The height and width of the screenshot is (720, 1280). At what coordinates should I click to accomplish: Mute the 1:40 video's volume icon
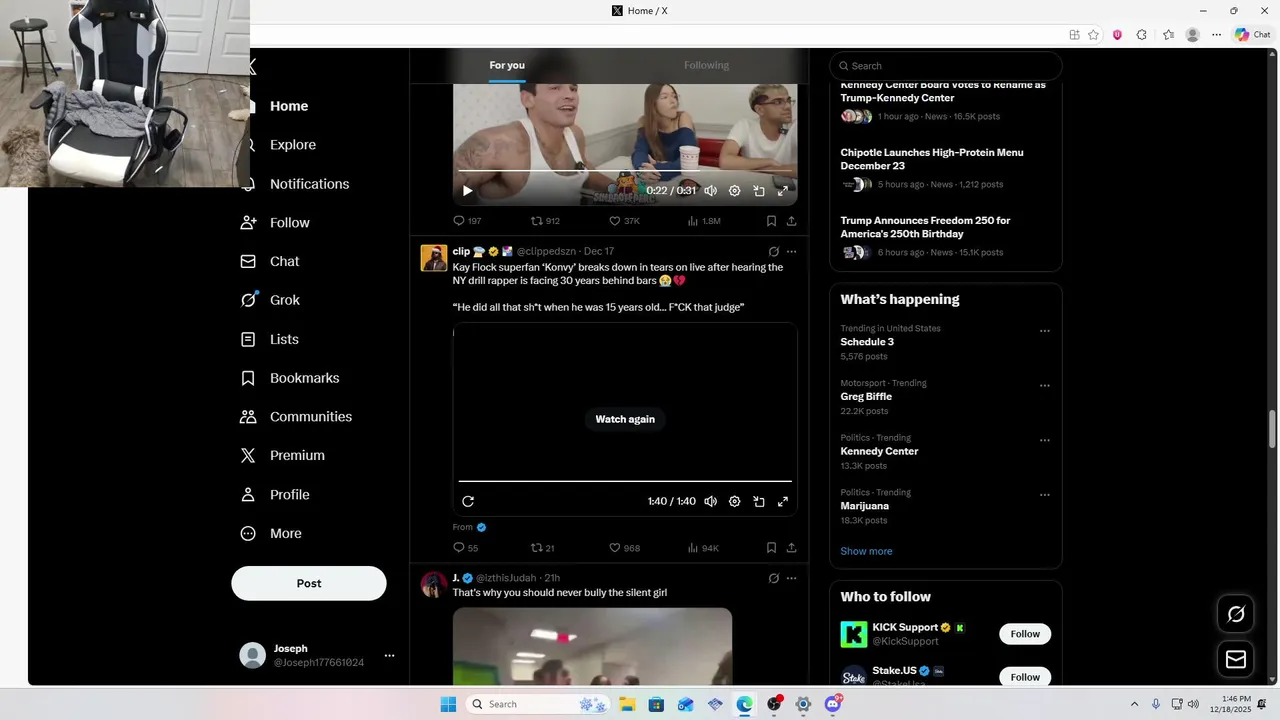[710, 501]
